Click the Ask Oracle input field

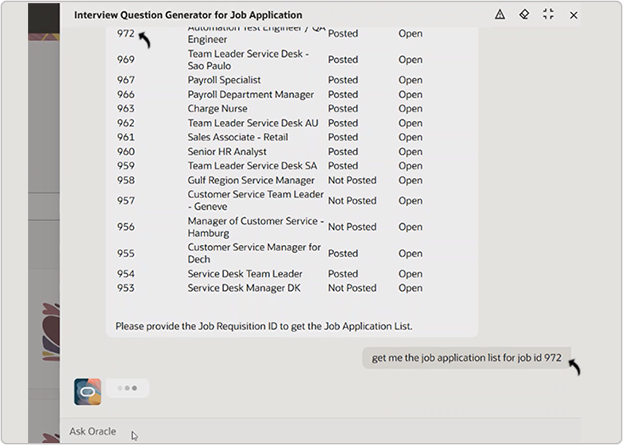[x=320, y=431]
